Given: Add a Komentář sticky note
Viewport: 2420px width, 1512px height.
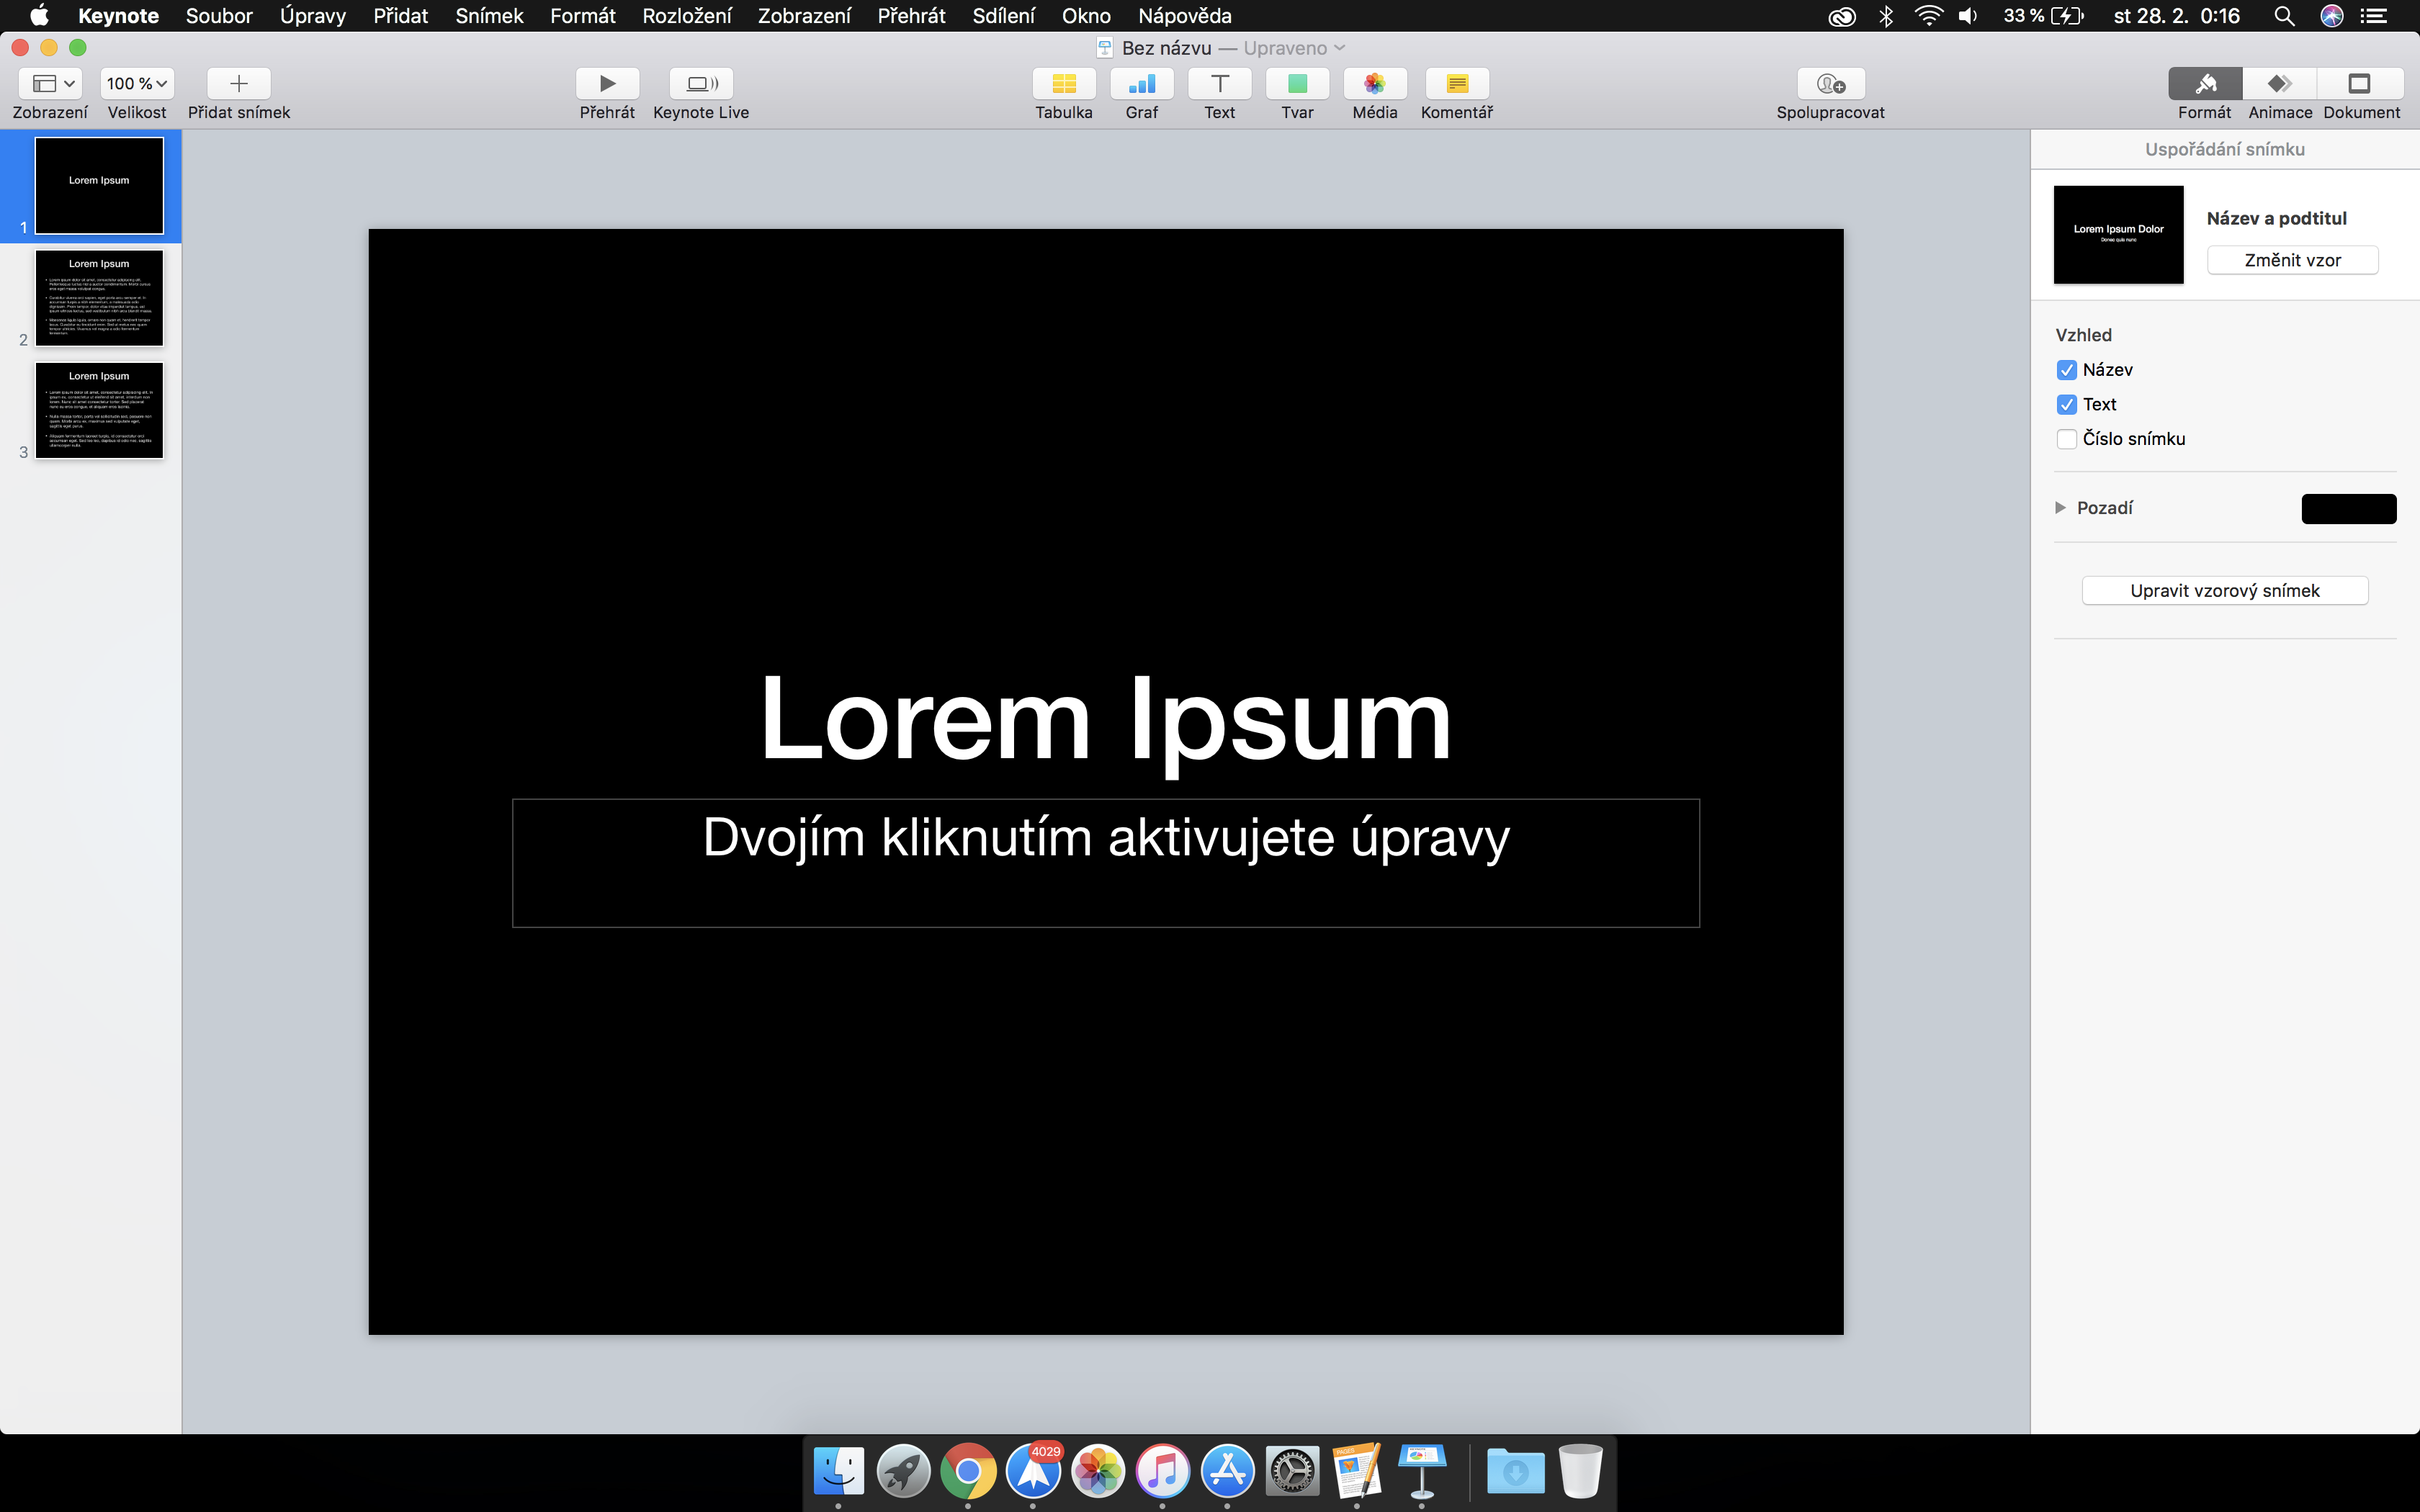Looking at the screenshot, I should 1456,84.
